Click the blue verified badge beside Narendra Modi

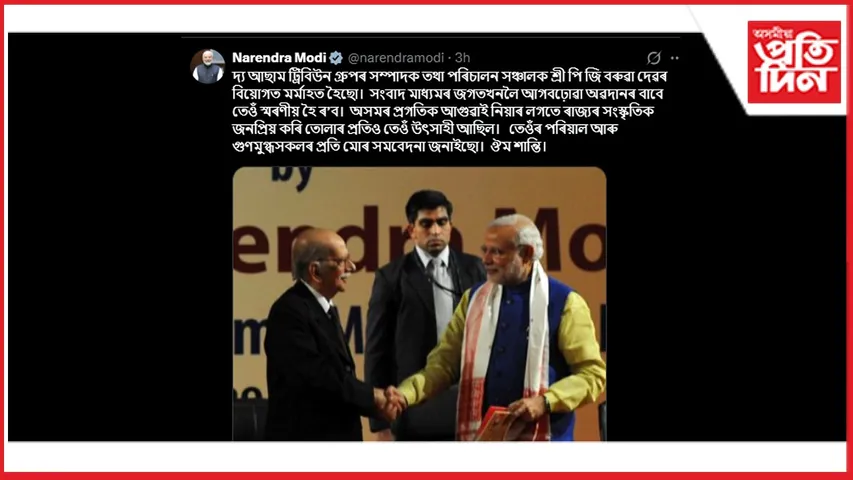click(x=336, y=58)
